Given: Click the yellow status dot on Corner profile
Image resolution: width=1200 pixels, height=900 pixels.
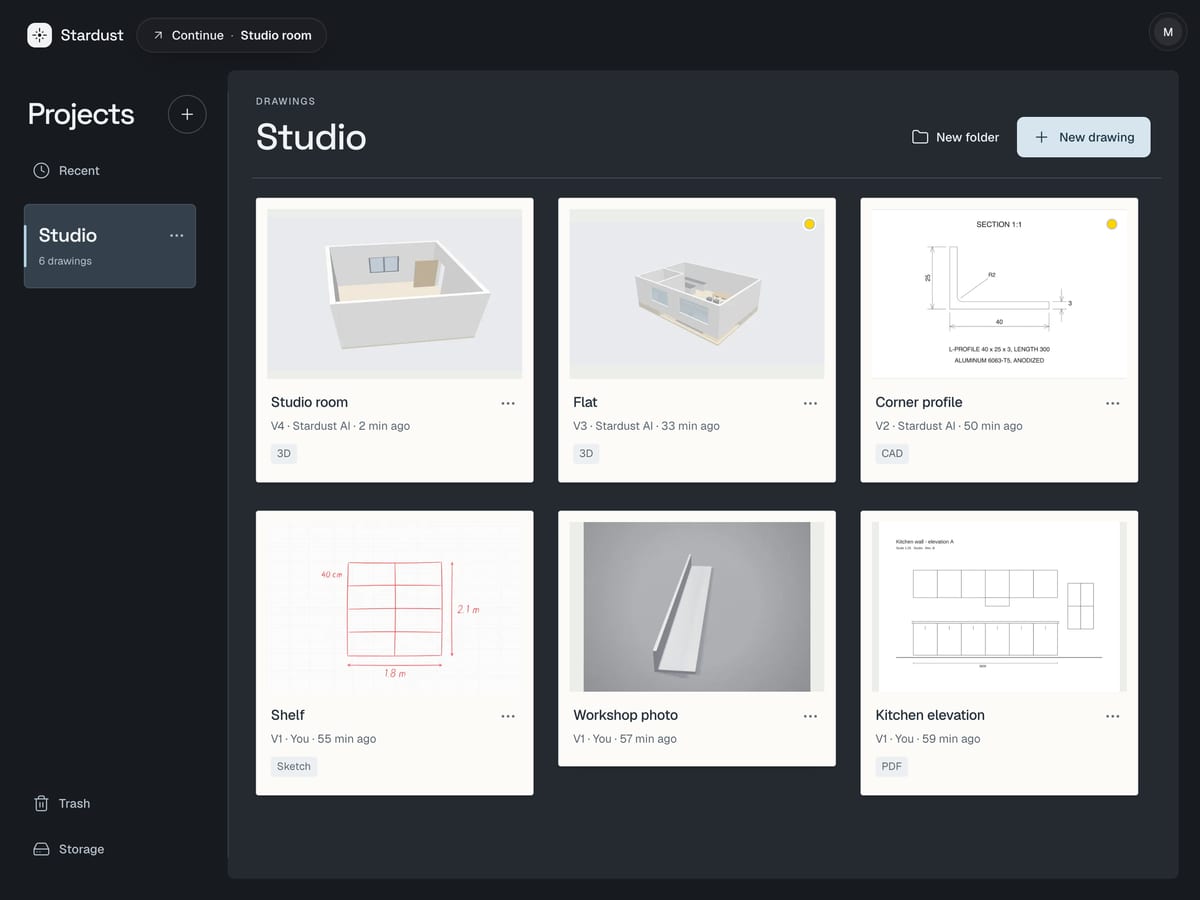Looking at the screenshot, I should pos(1111,224).
